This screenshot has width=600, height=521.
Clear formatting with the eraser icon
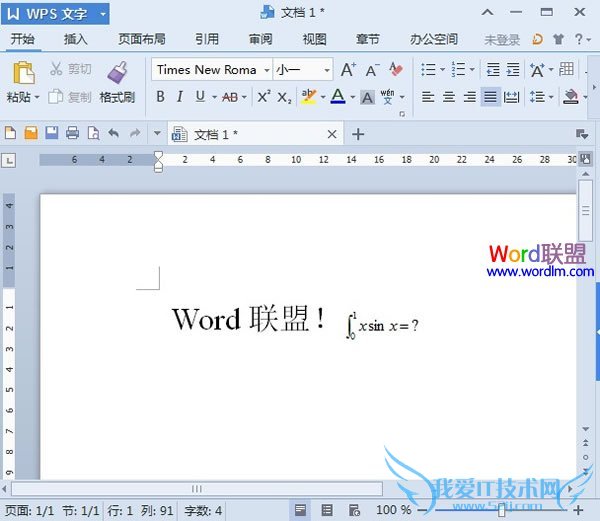[x=396, y=70]
